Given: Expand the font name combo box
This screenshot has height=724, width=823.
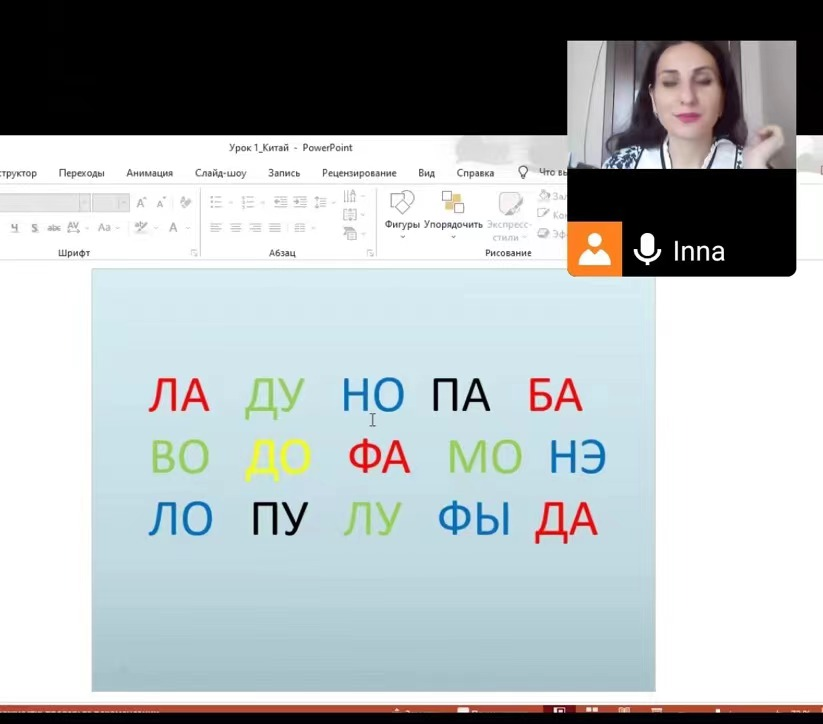Looking at the screenshot, I should click(x=84, y=203).
